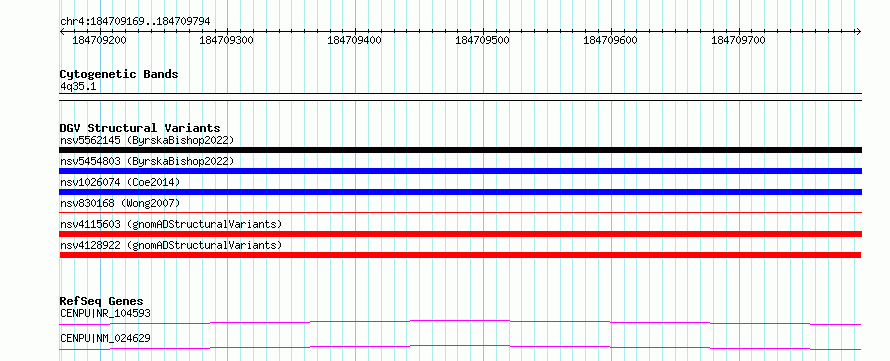Click the magenta CENPU|NM_024629 transcript line
The width and height of the screenshot is (890, 361).
click(460, 347)
